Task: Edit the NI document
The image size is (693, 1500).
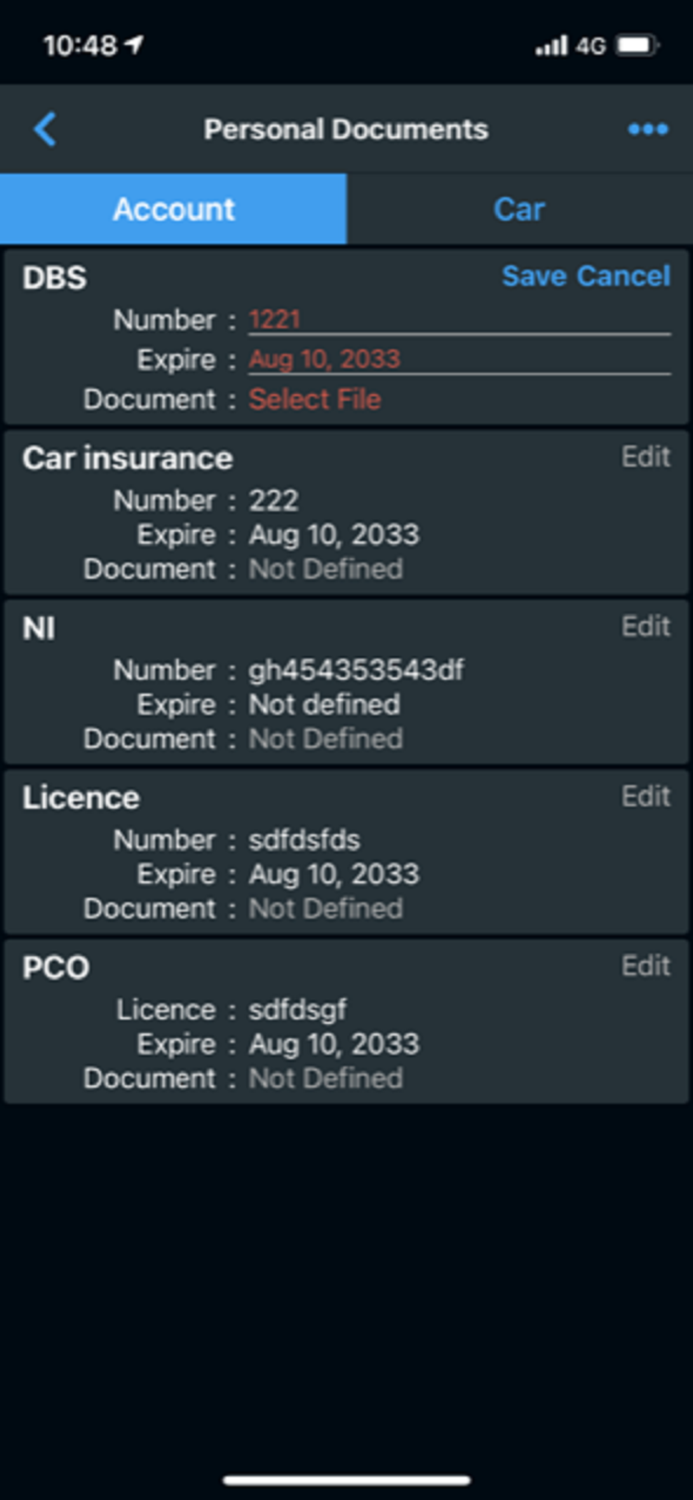Action: click(x=645, y=626)
